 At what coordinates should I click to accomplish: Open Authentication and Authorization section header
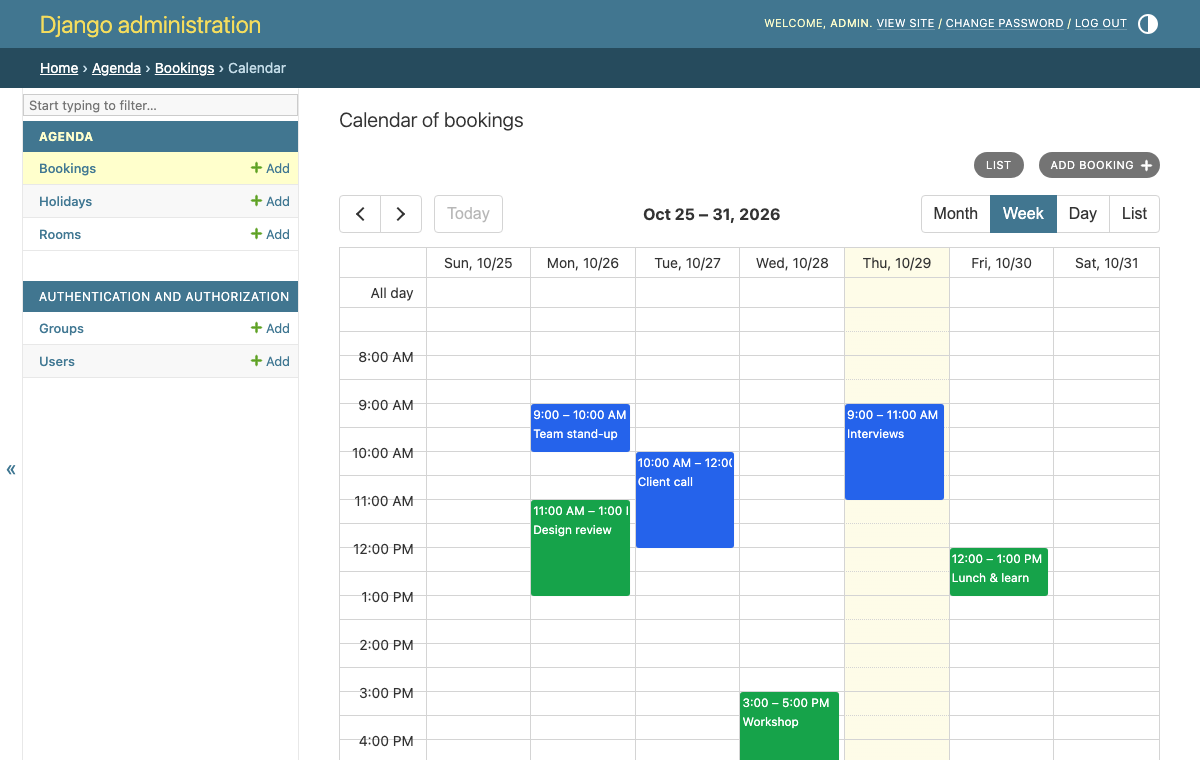tap(164, 296)
